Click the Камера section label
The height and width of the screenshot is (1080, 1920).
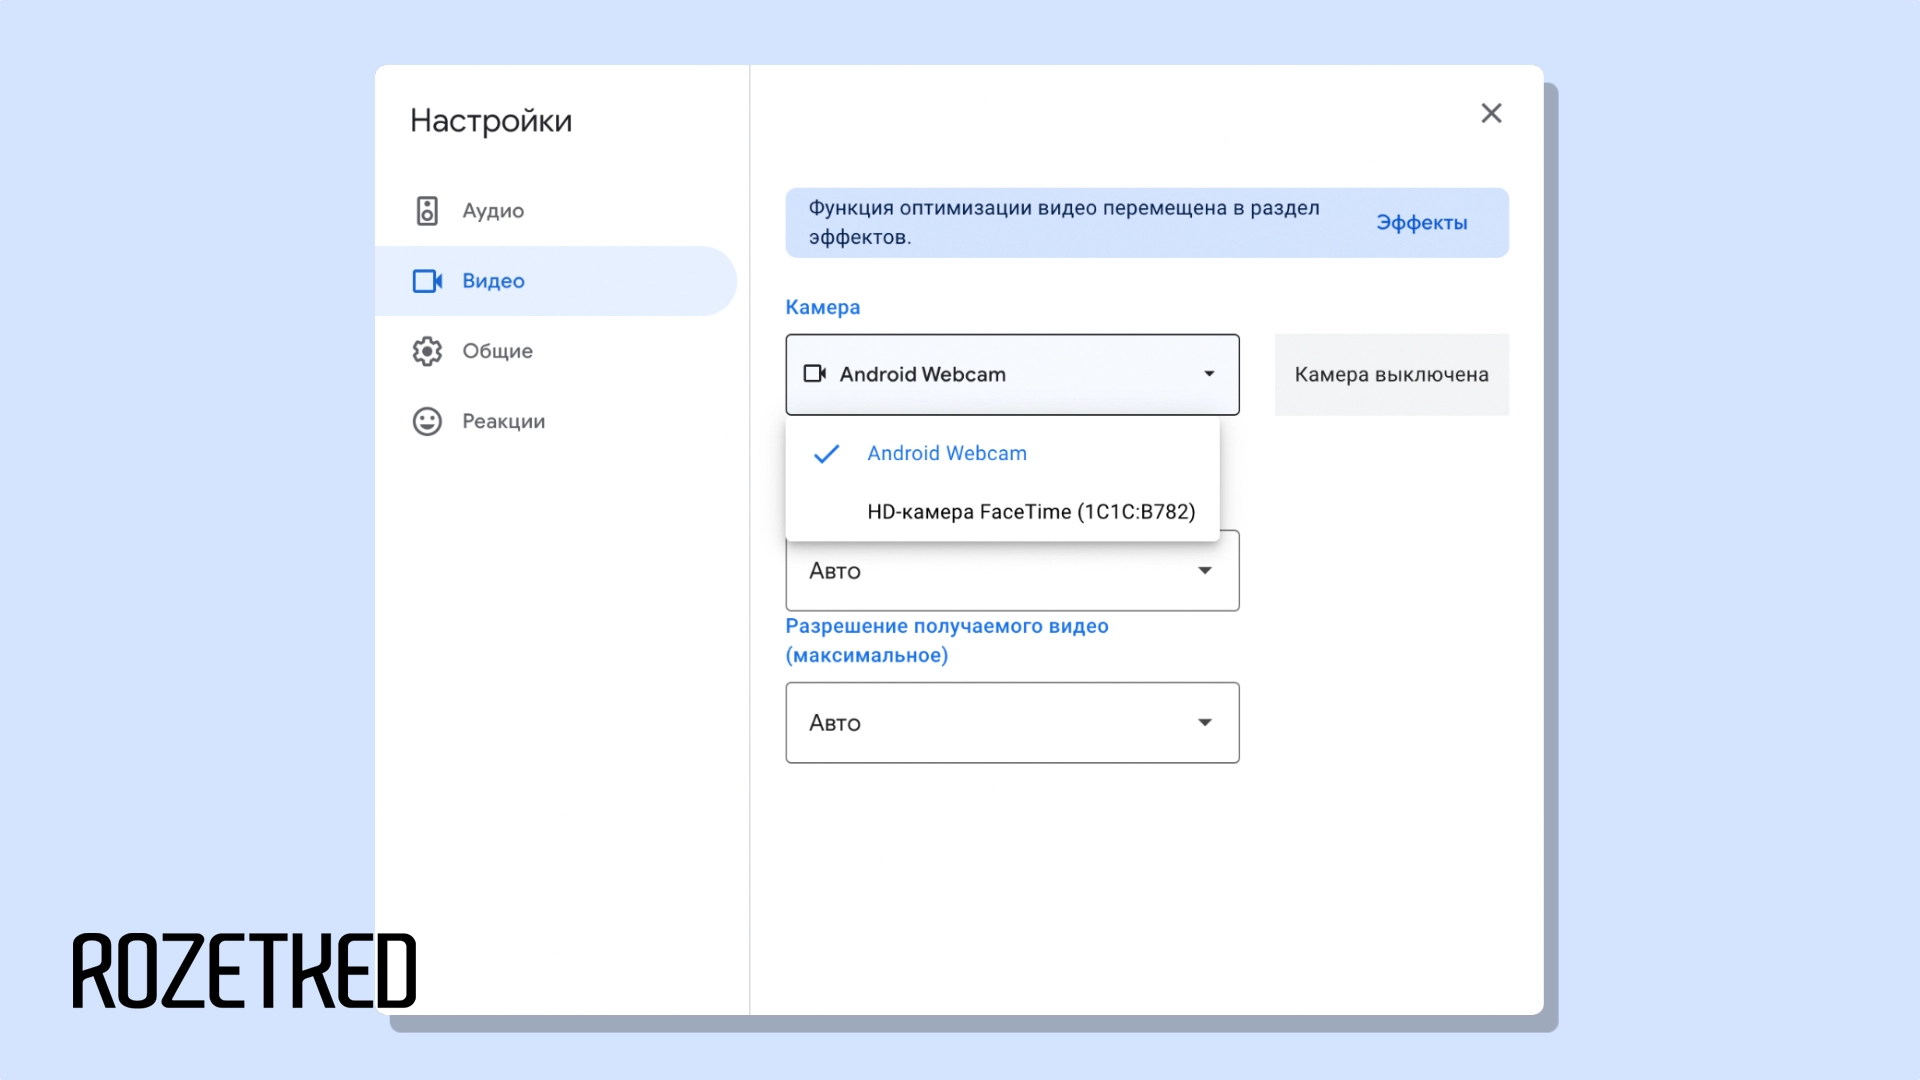822,307
